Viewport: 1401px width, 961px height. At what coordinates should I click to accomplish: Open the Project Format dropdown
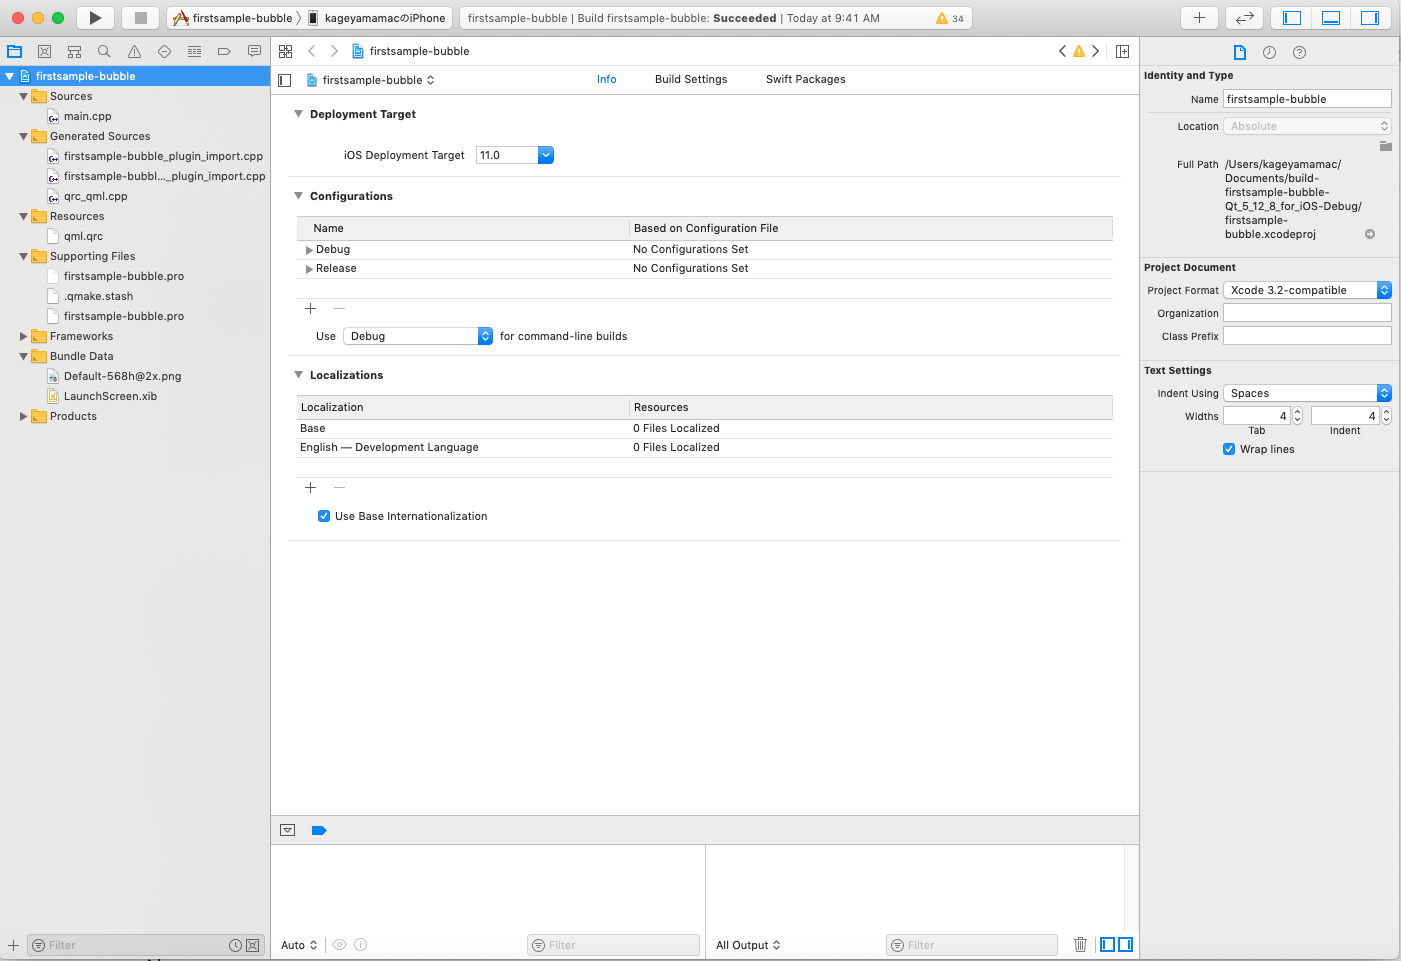tap(1307, 290)
